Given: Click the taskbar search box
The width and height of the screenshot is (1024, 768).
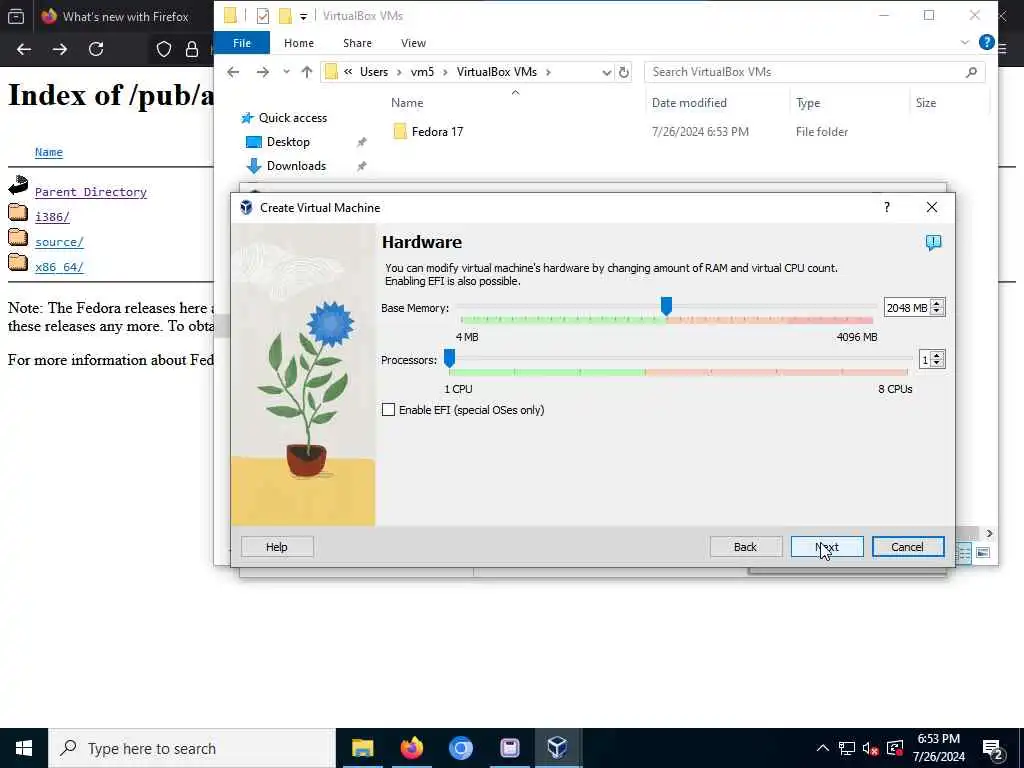Looking at the screenshot, I should click(192, 748).
